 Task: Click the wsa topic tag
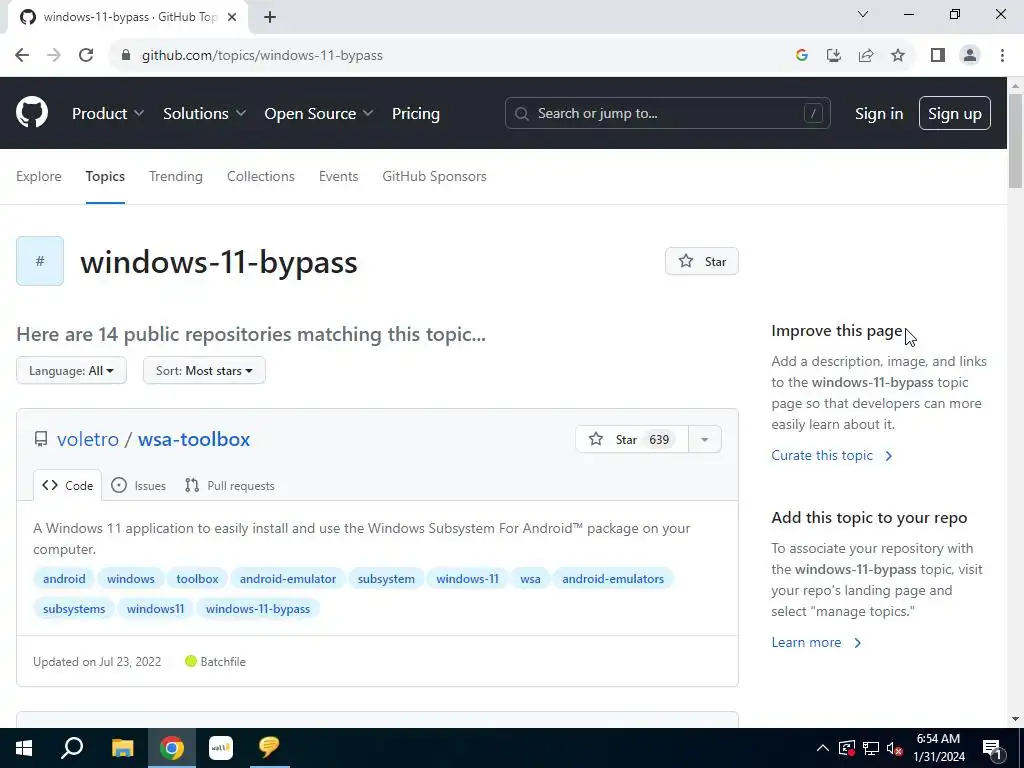tap(530, 579)
